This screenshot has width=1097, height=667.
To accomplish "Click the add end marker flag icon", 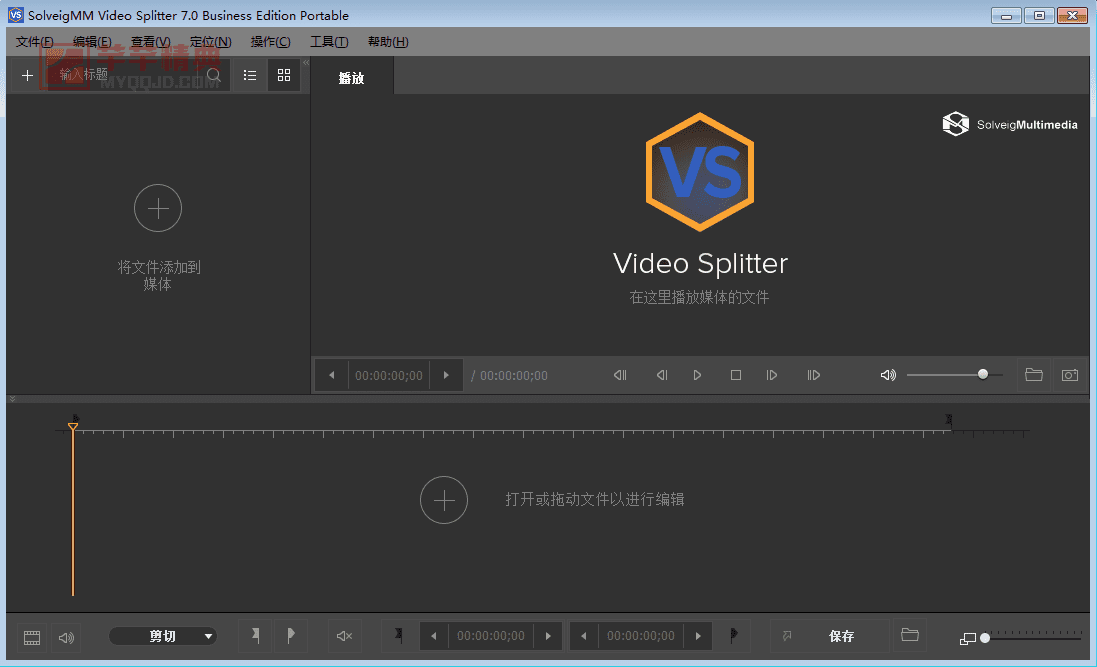I will [290, 636].
